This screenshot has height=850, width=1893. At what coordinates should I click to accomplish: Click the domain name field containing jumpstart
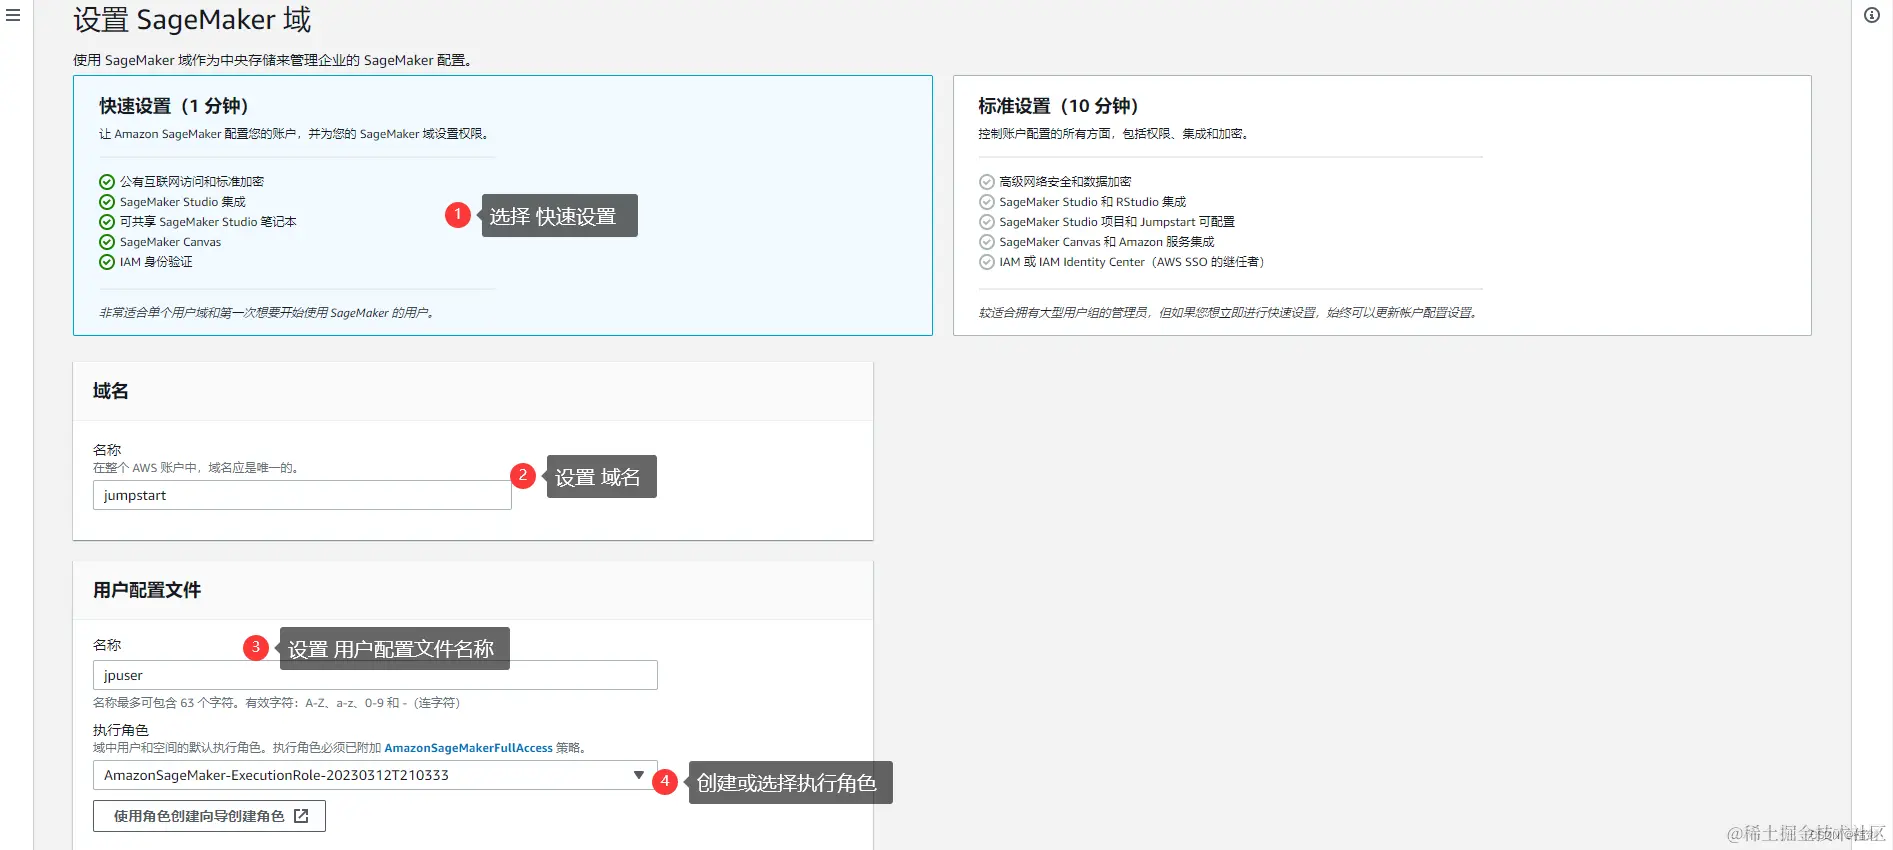coord(302,495)
